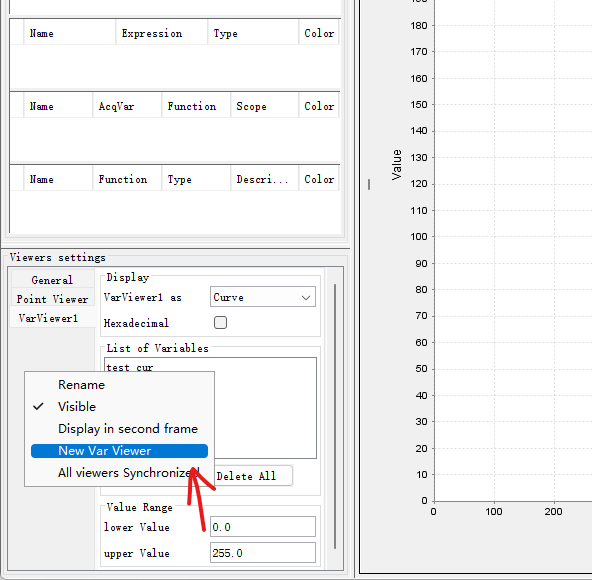Click the Name header in Descri... table
The height and width of the screenshot is (580, 592).
(x=59, y=179)
